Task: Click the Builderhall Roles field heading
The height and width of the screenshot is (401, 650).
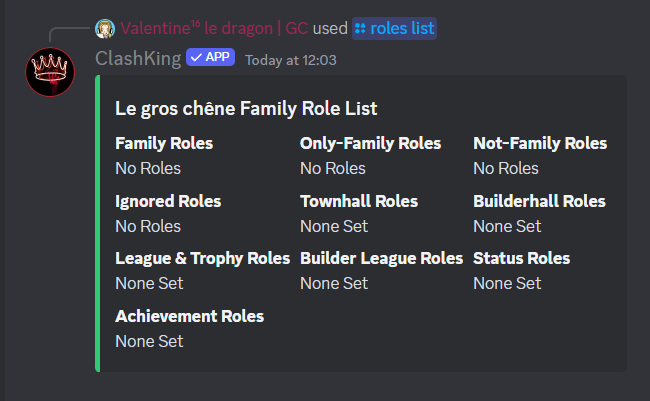Action: pyautogui.click(x=539, y=201)
